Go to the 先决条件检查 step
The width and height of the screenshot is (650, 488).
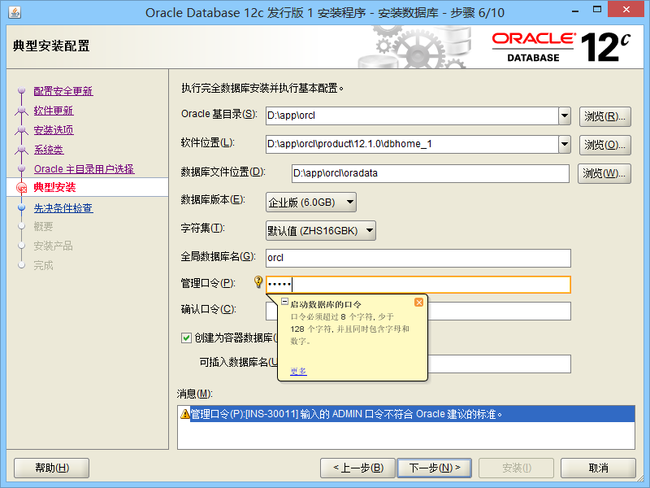[63, 208]
